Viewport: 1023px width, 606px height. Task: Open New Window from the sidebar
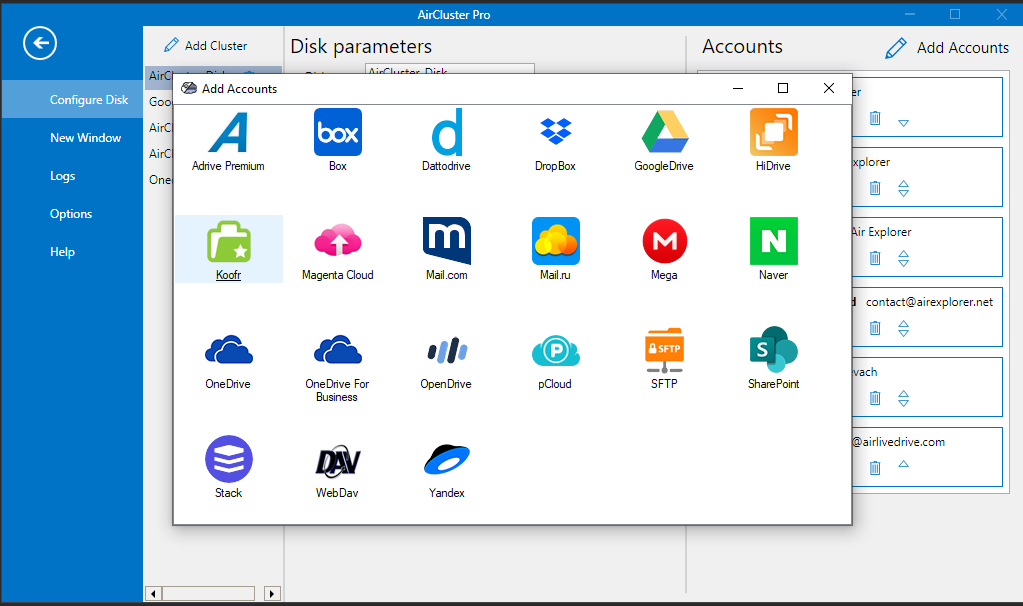click(x=85, y=138)
